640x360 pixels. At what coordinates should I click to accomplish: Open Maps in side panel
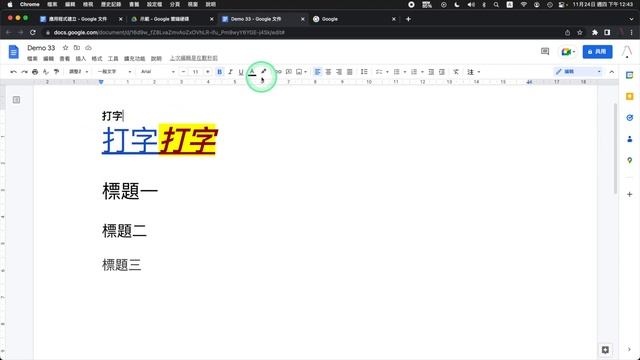tap(629, 160)
